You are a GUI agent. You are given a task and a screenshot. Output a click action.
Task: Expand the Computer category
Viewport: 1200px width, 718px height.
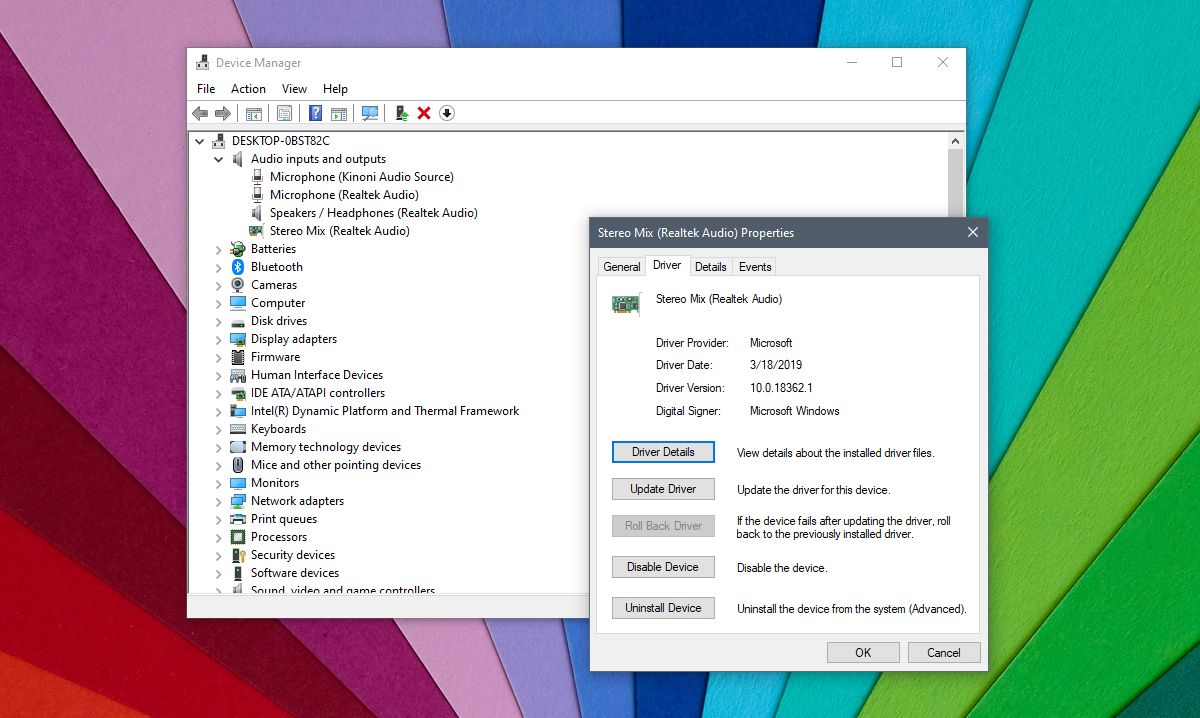click(x=219, y=303)
